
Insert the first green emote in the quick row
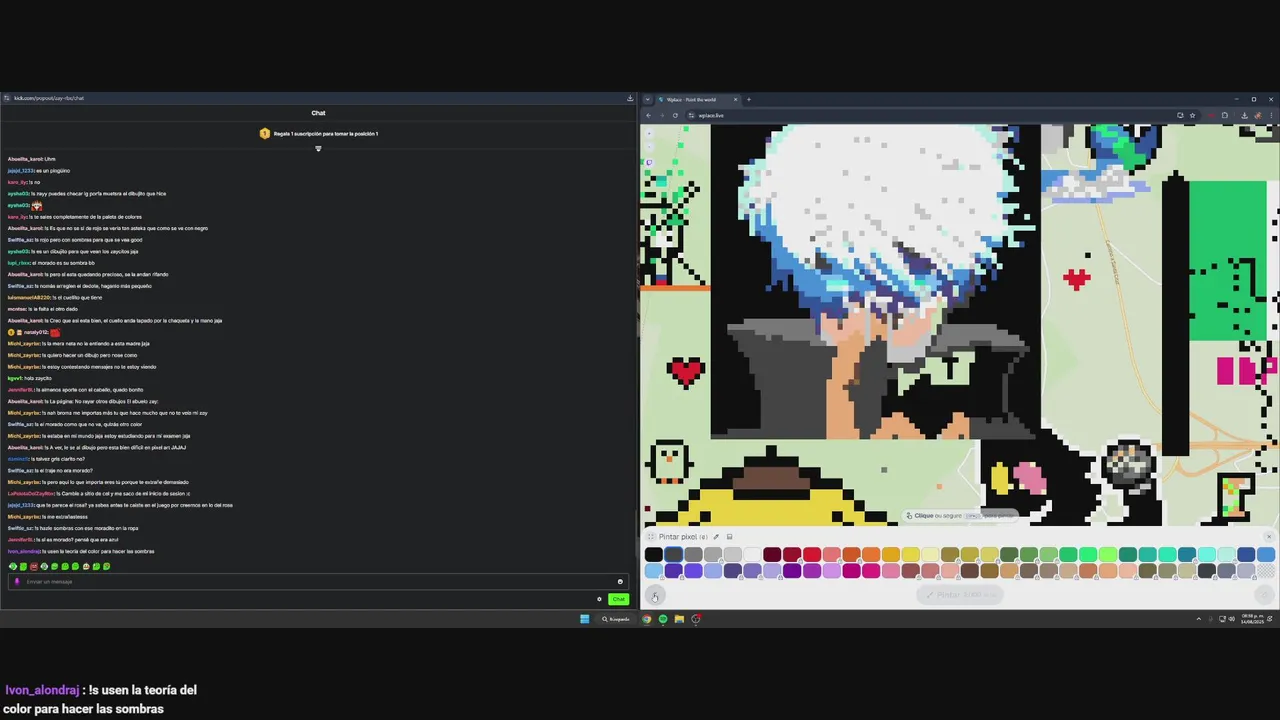click(13, 566)
